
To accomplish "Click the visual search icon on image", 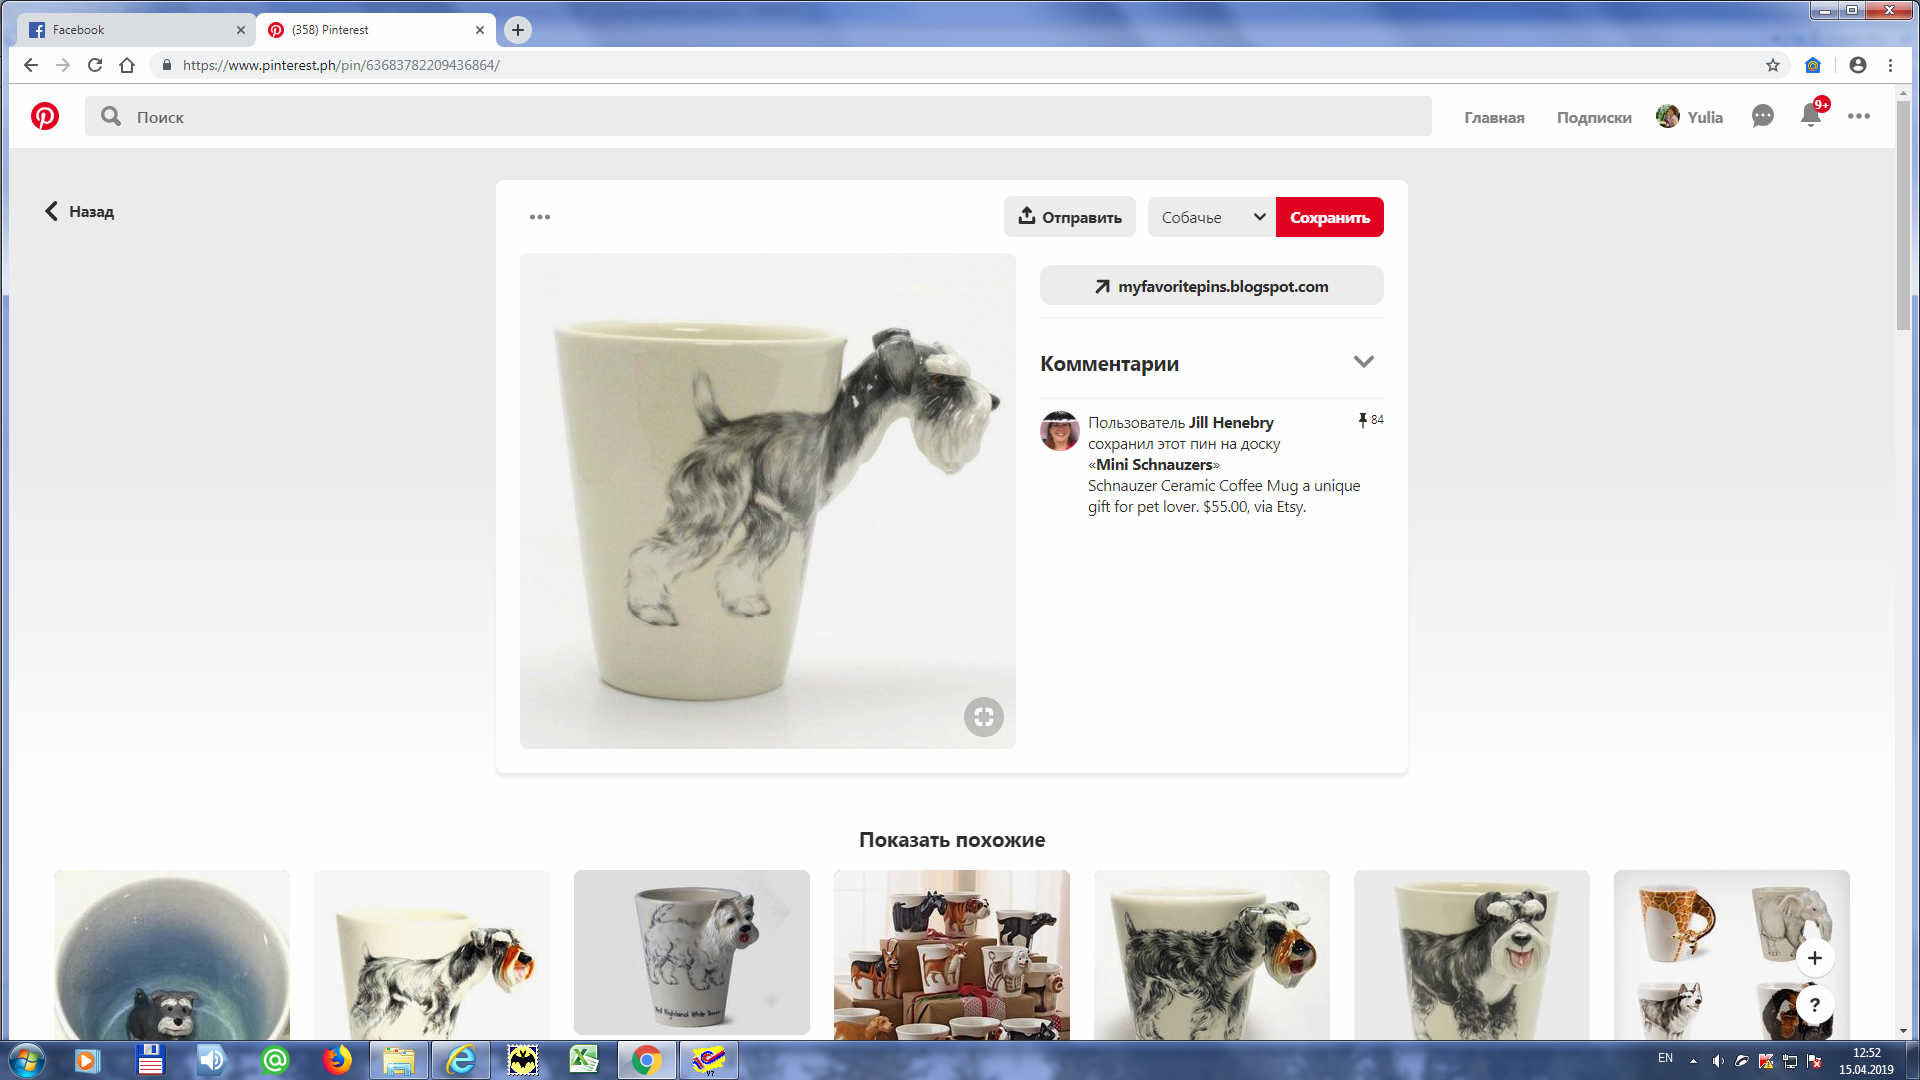I will click(x=983, y=717).
